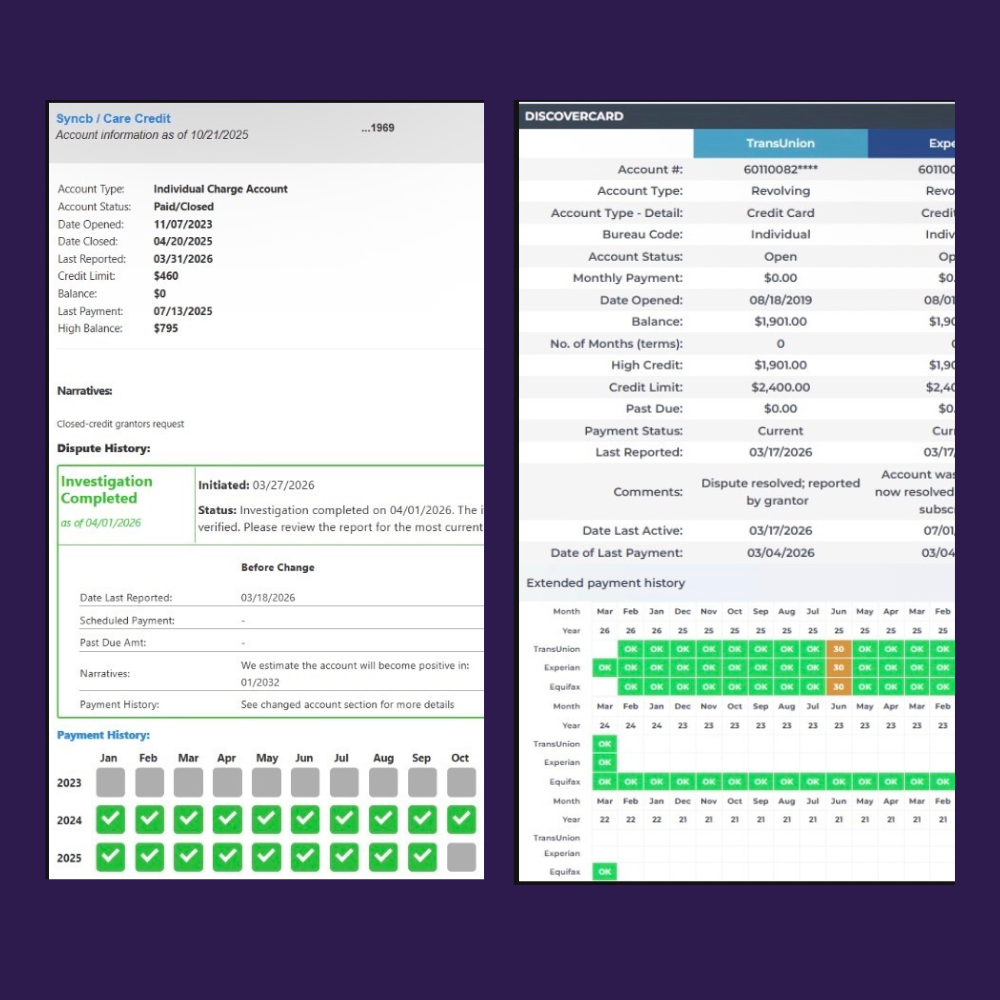Click the Investigation Completed status box
1000x1000 pixels.
point(126,504)
